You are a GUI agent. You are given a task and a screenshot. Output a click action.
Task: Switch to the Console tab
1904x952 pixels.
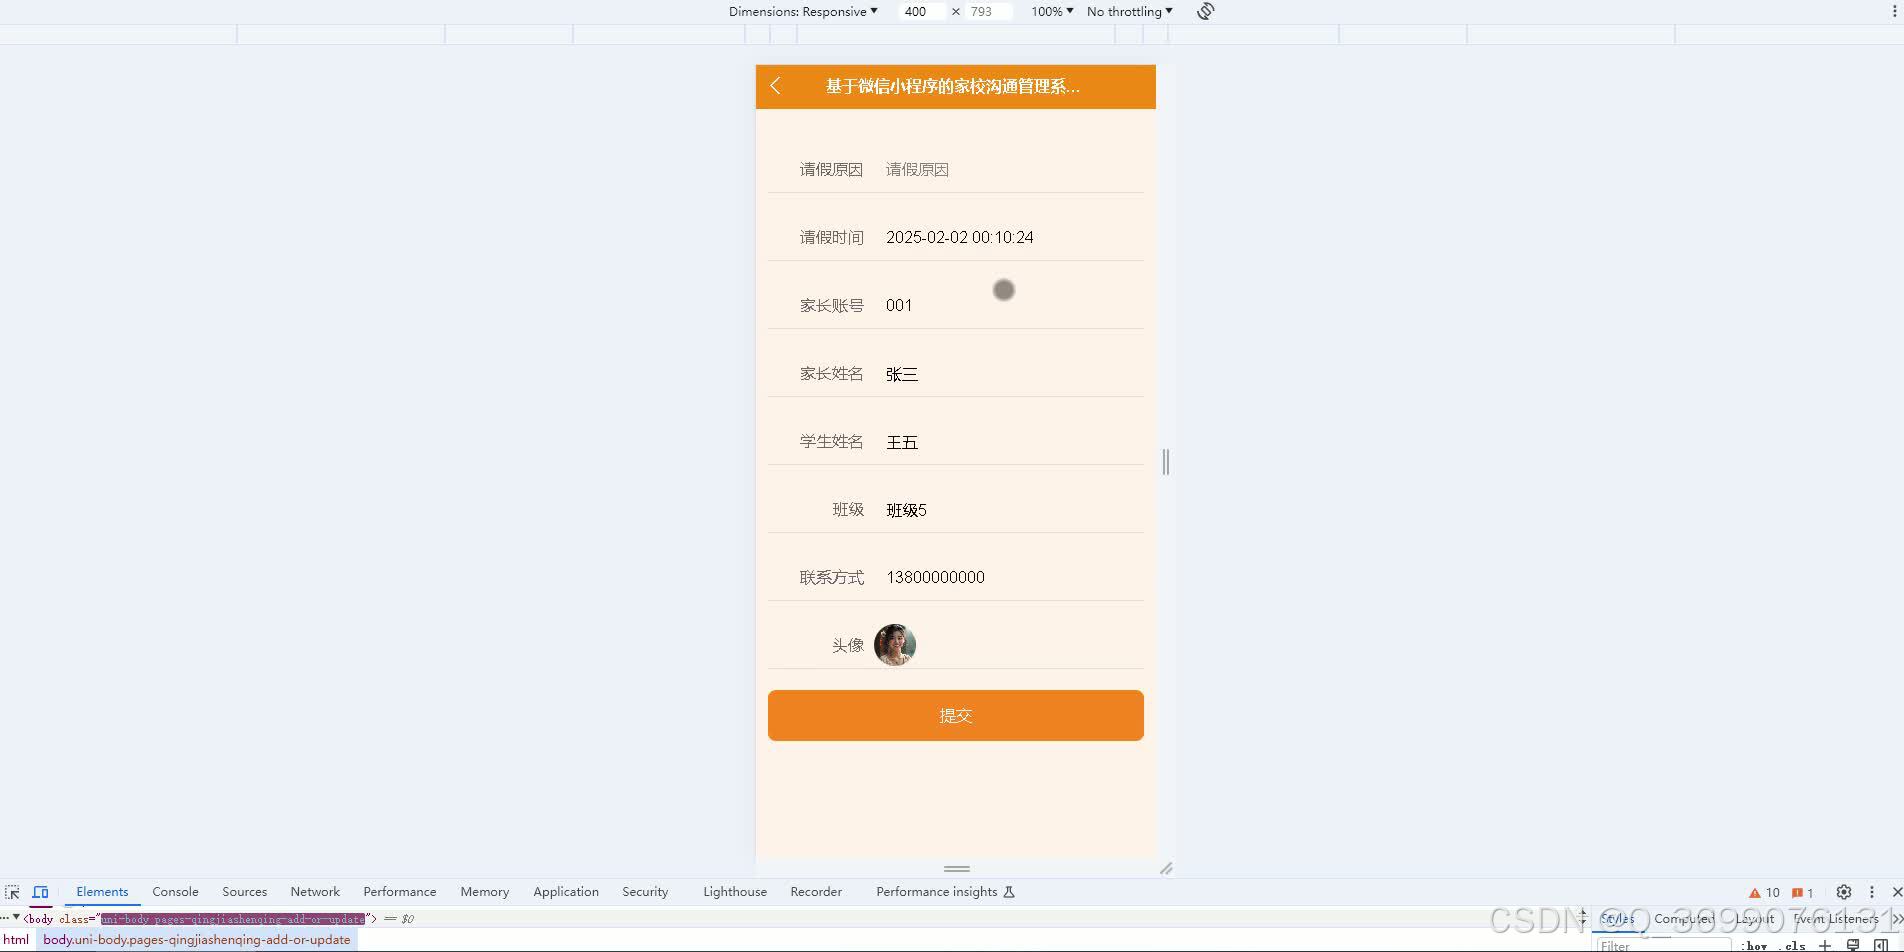175,891
